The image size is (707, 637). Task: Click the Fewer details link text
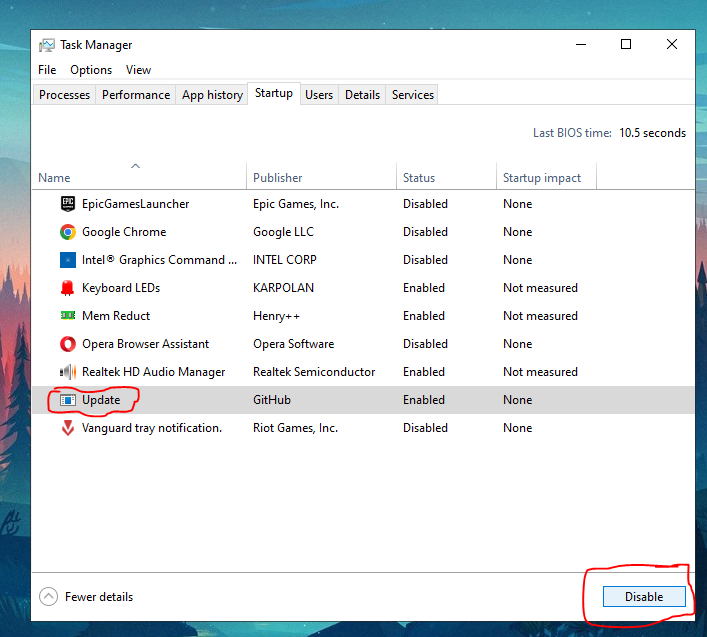point(99,596)
